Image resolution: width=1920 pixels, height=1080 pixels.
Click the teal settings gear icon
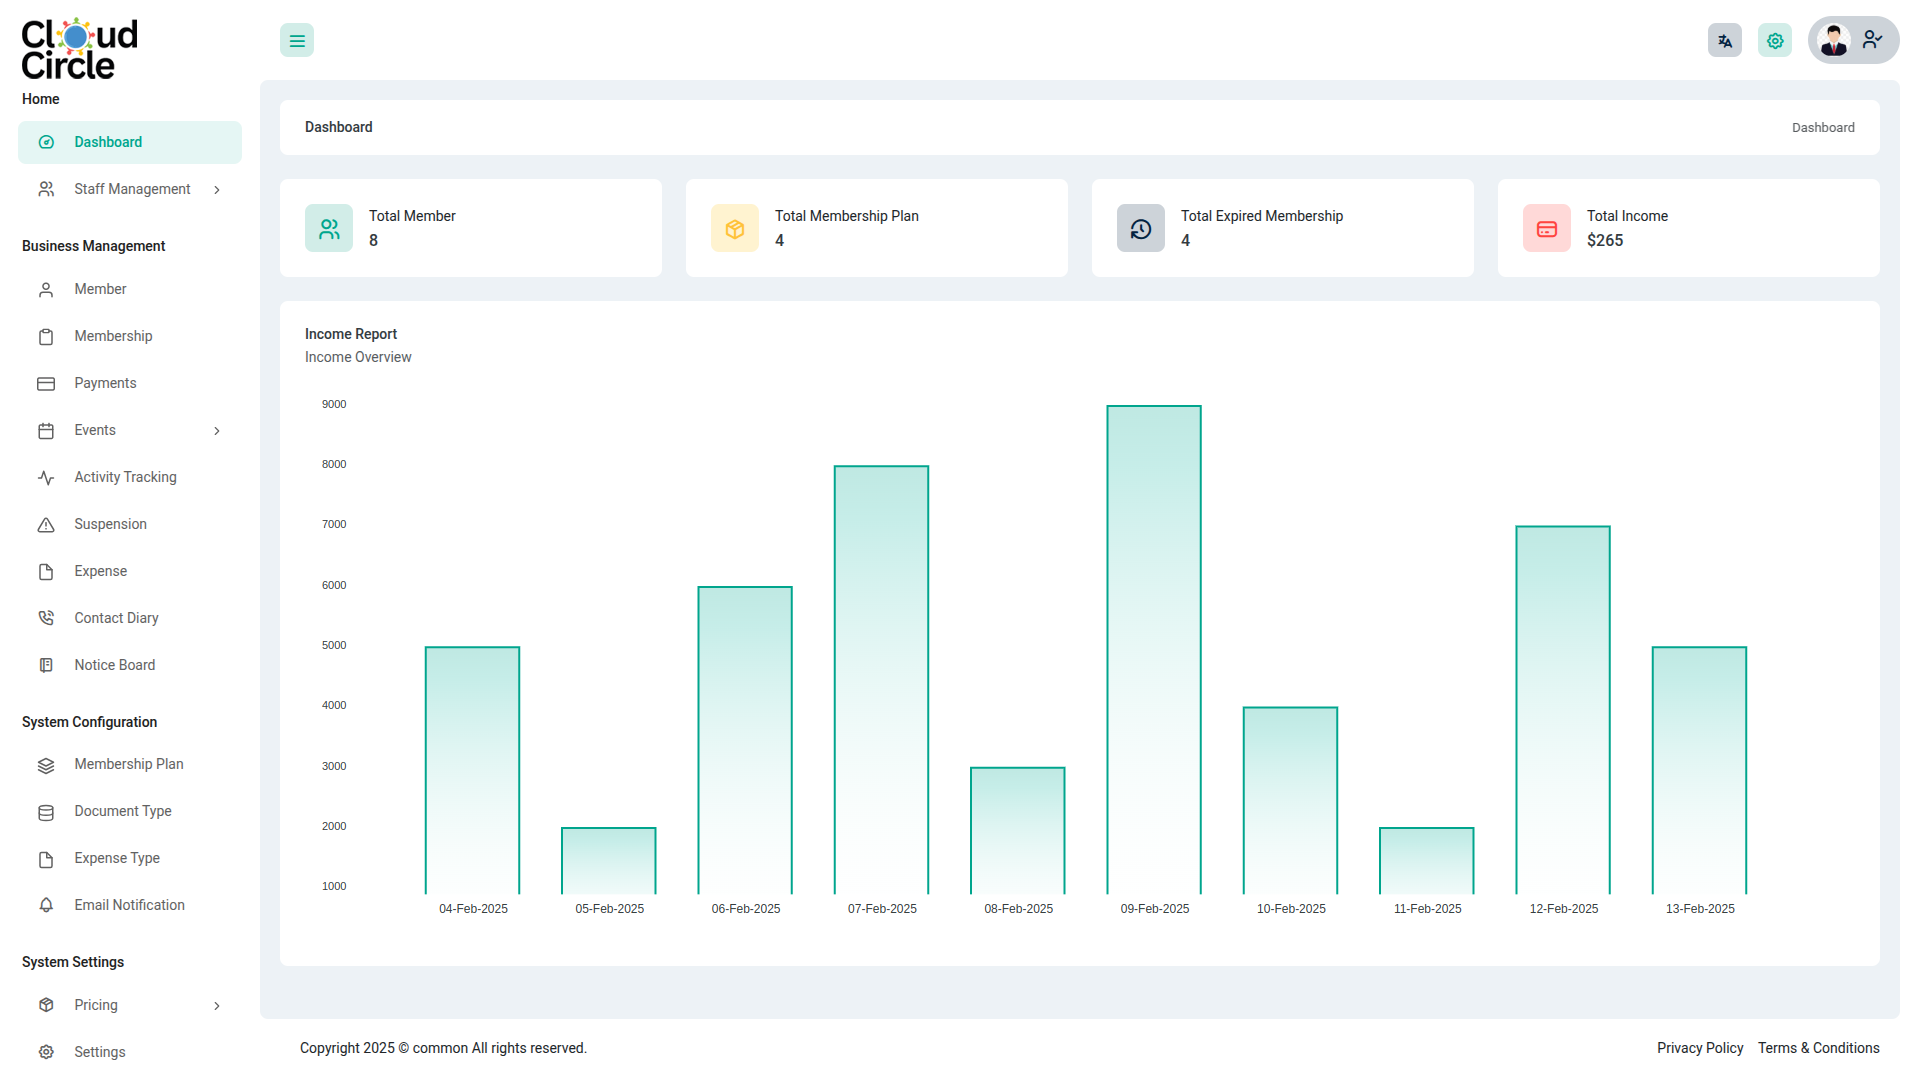[x=1774, y=41]
